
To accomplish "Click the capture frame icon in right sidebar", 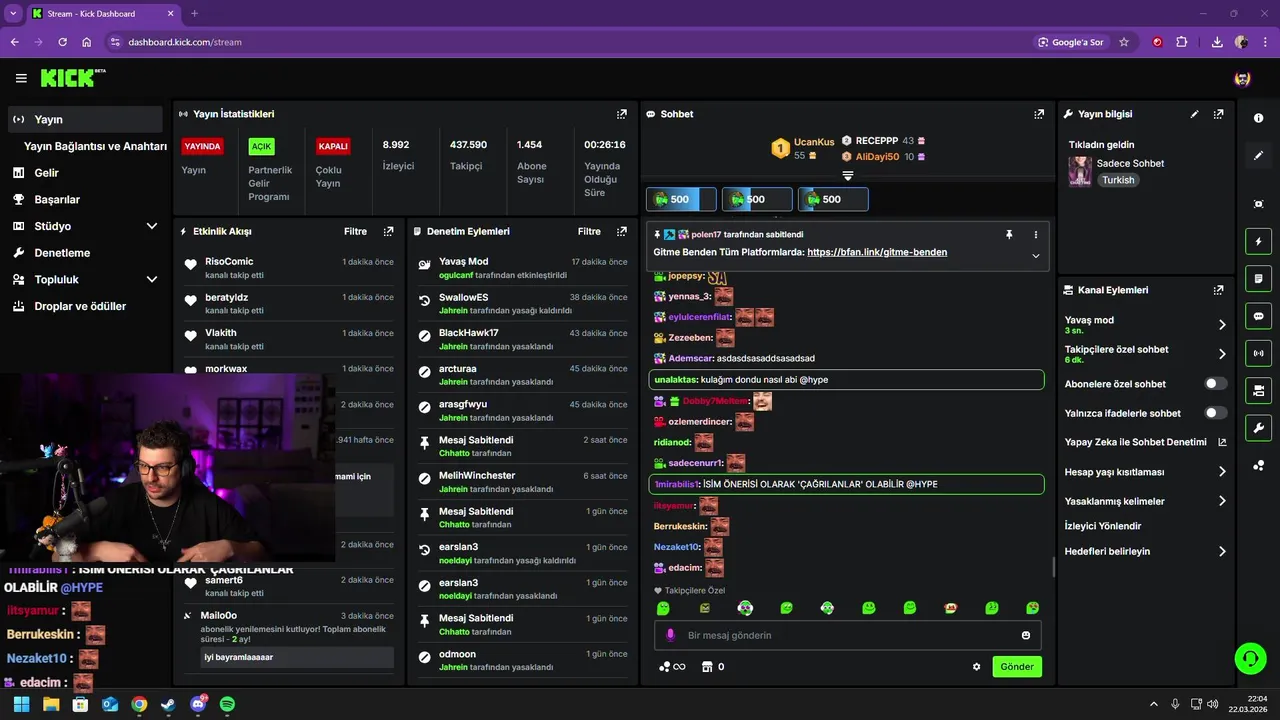I will (1258, 204).
